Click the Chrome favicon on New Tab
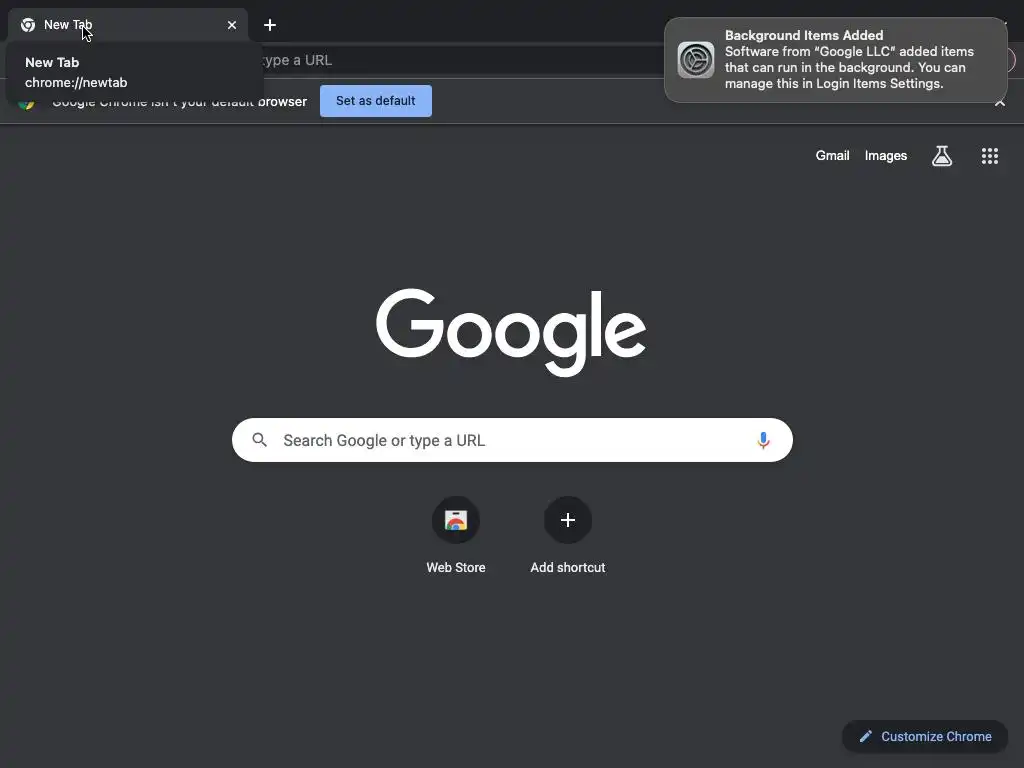Viewport: 1024px width, 768px height. tap(28, 25)
